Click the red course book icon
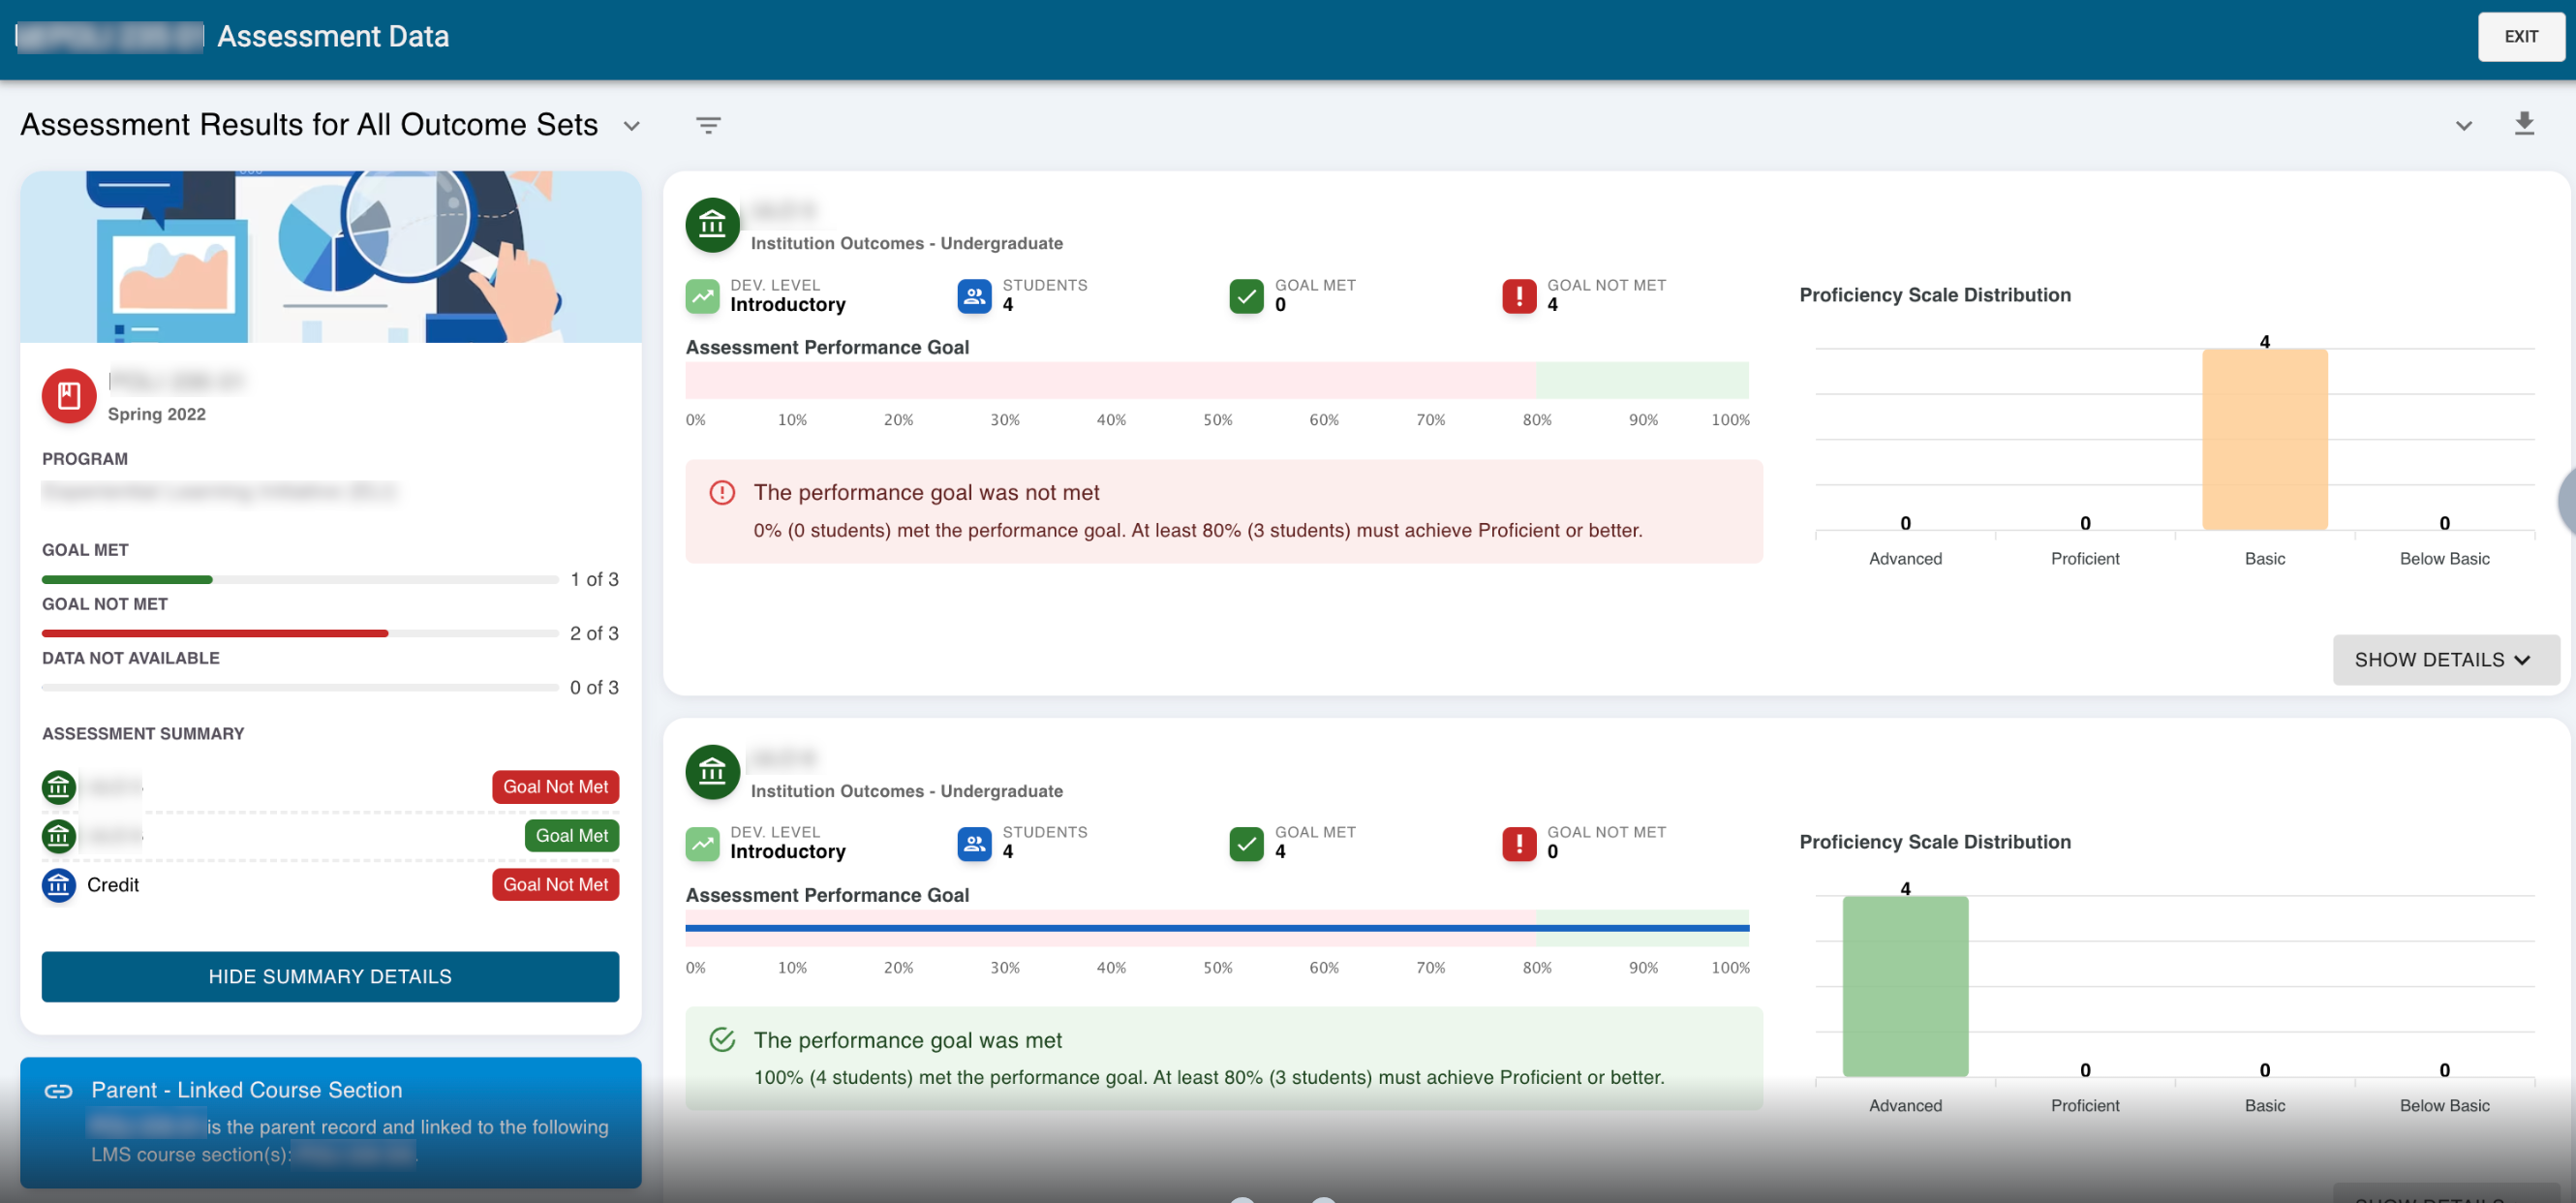2576x1203 pixels. [x=69, y=396]
